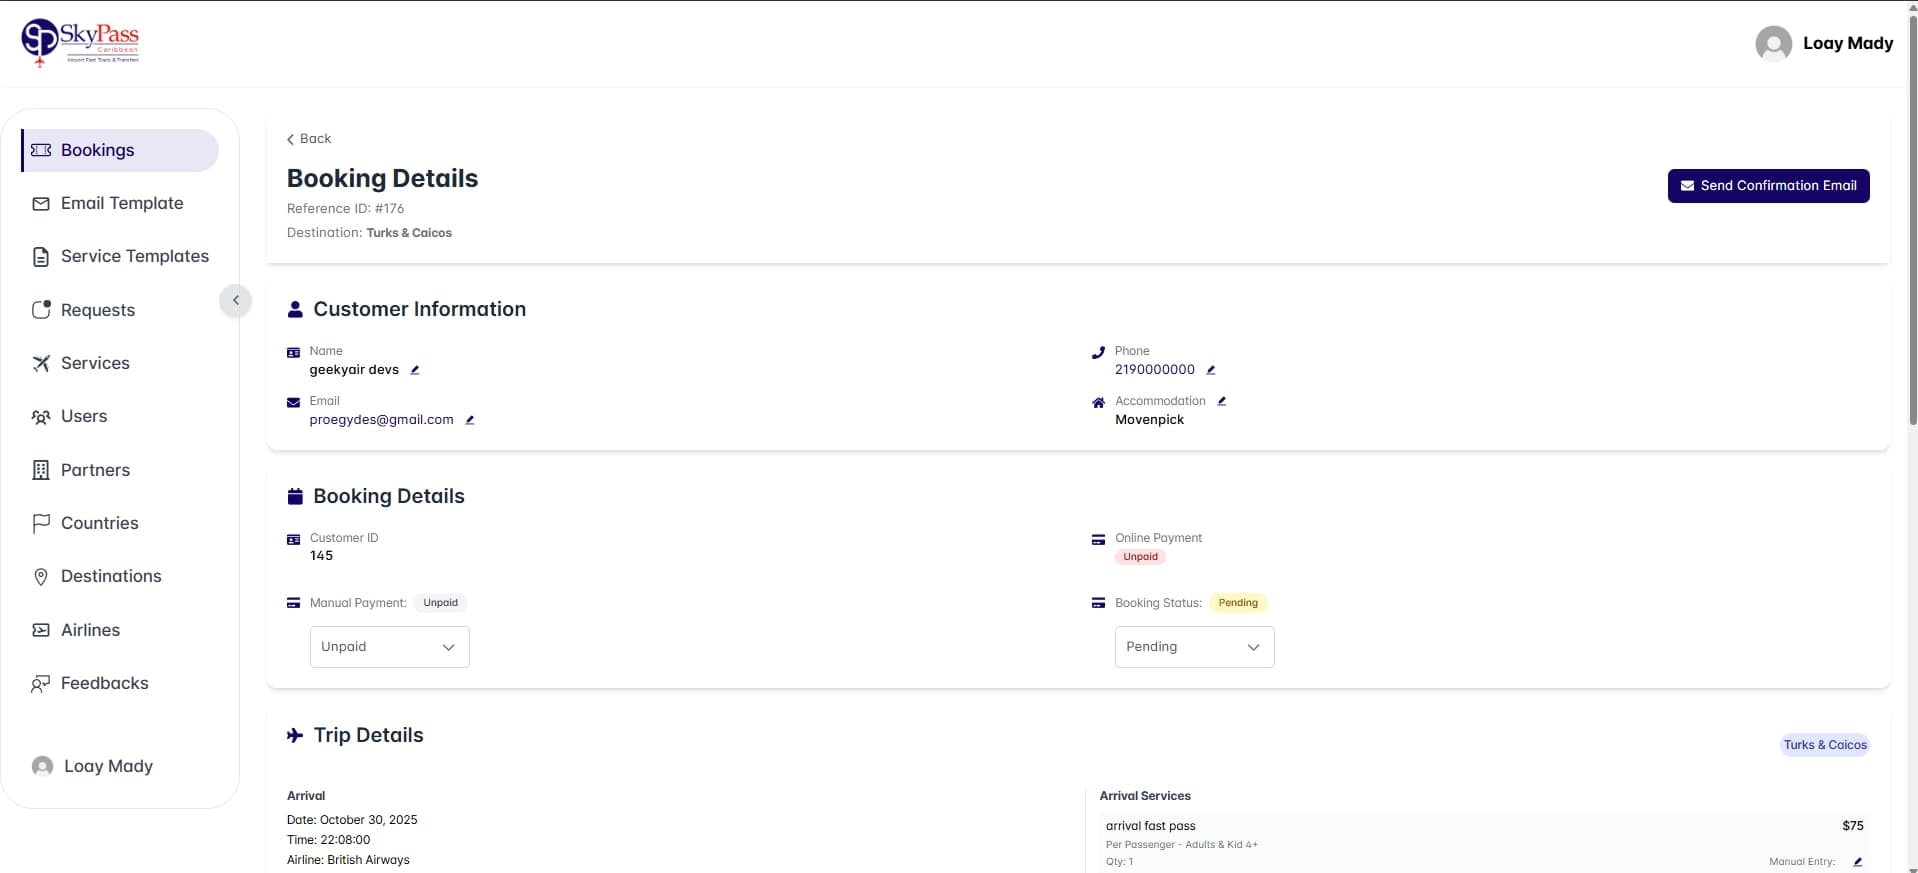Open the Booking Status Pending dropdown

click(x=1195, y=647)
